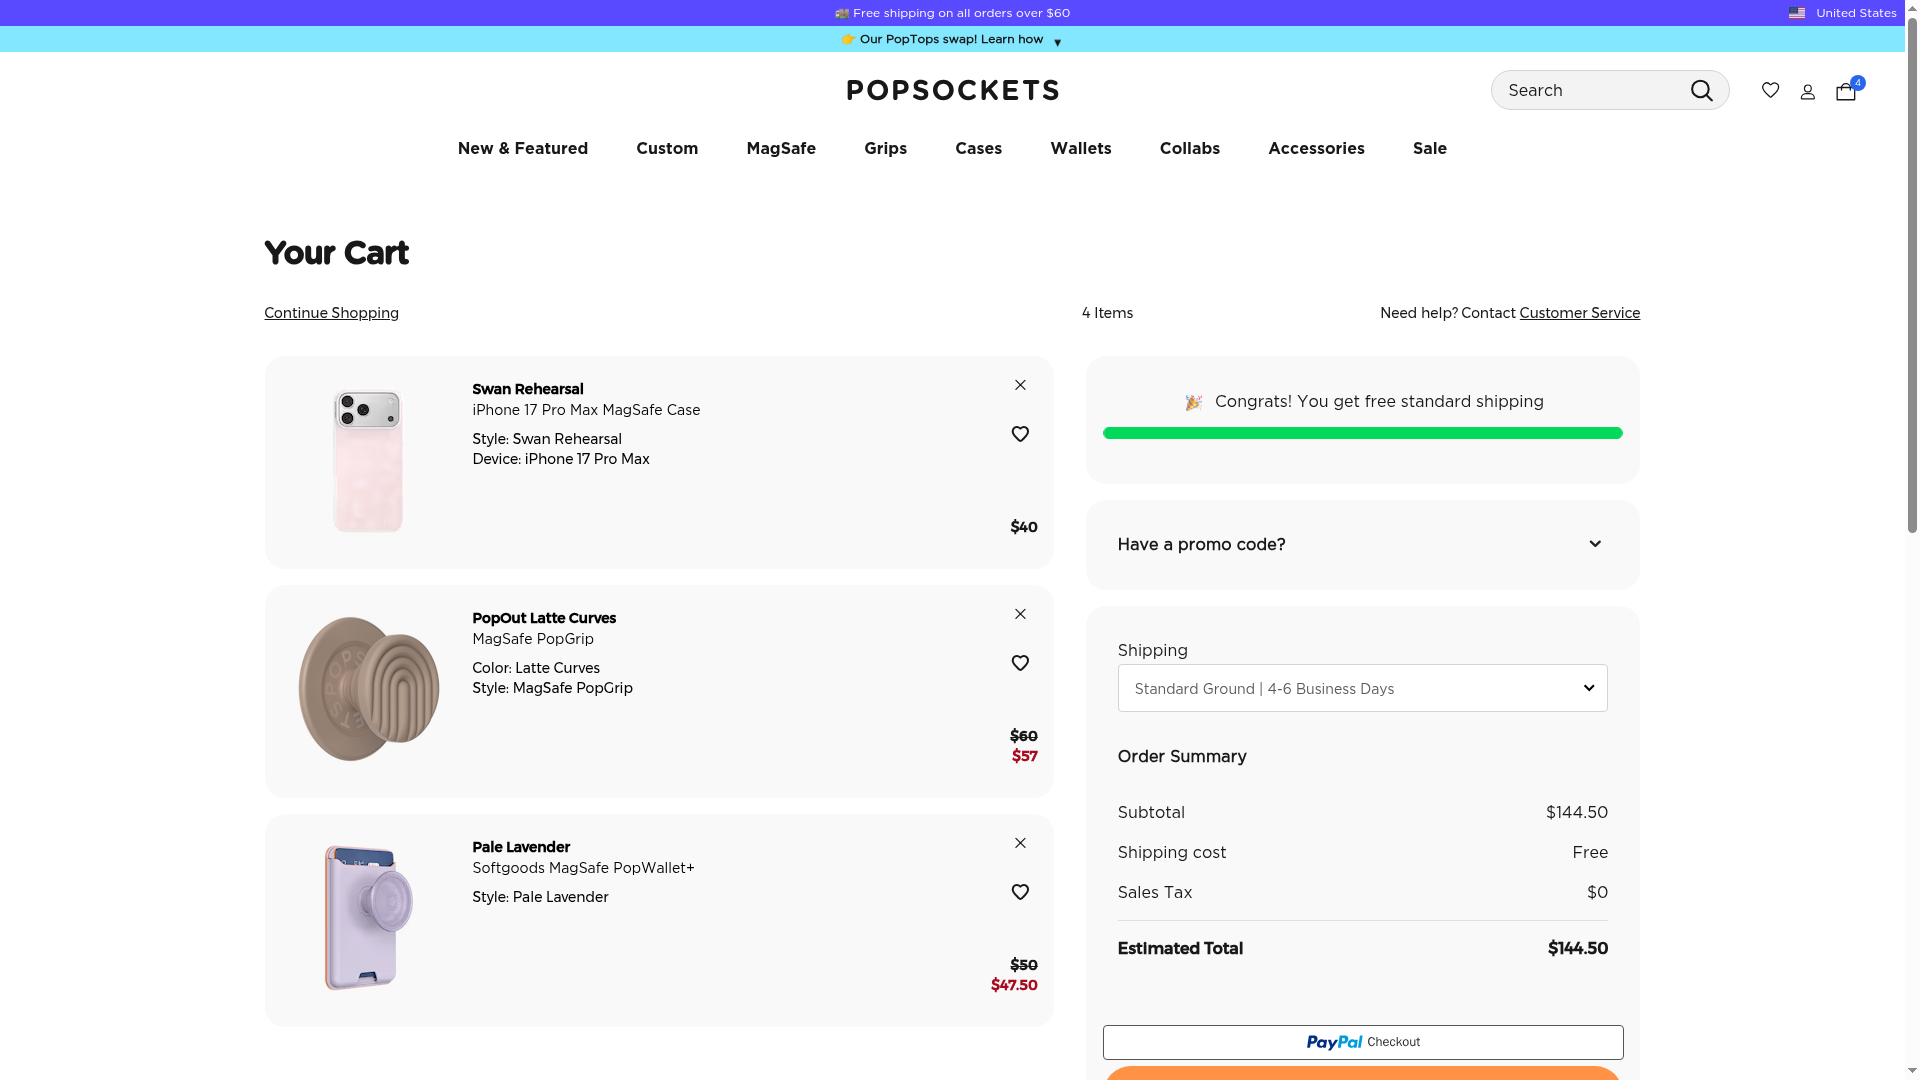
Task: Remove Pale Lavender wallet from cart
Action: point(1020,843)
